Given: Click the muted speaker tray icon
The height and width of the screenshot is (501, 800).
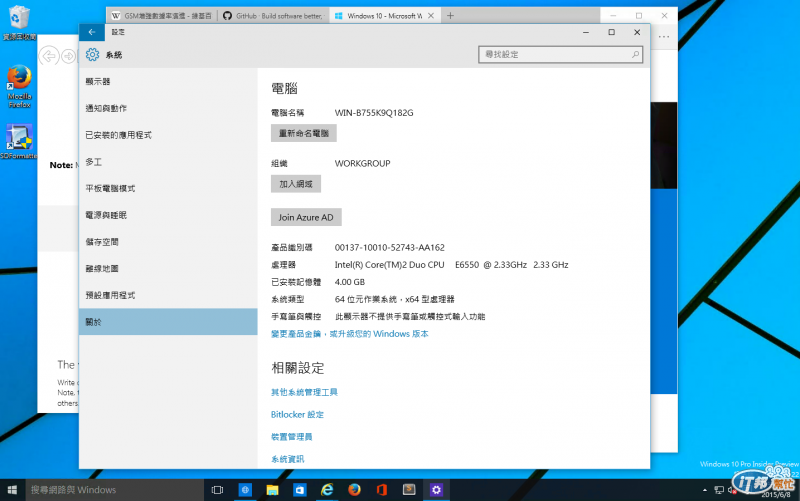Looking at the screenshot, I should [732, 490].
